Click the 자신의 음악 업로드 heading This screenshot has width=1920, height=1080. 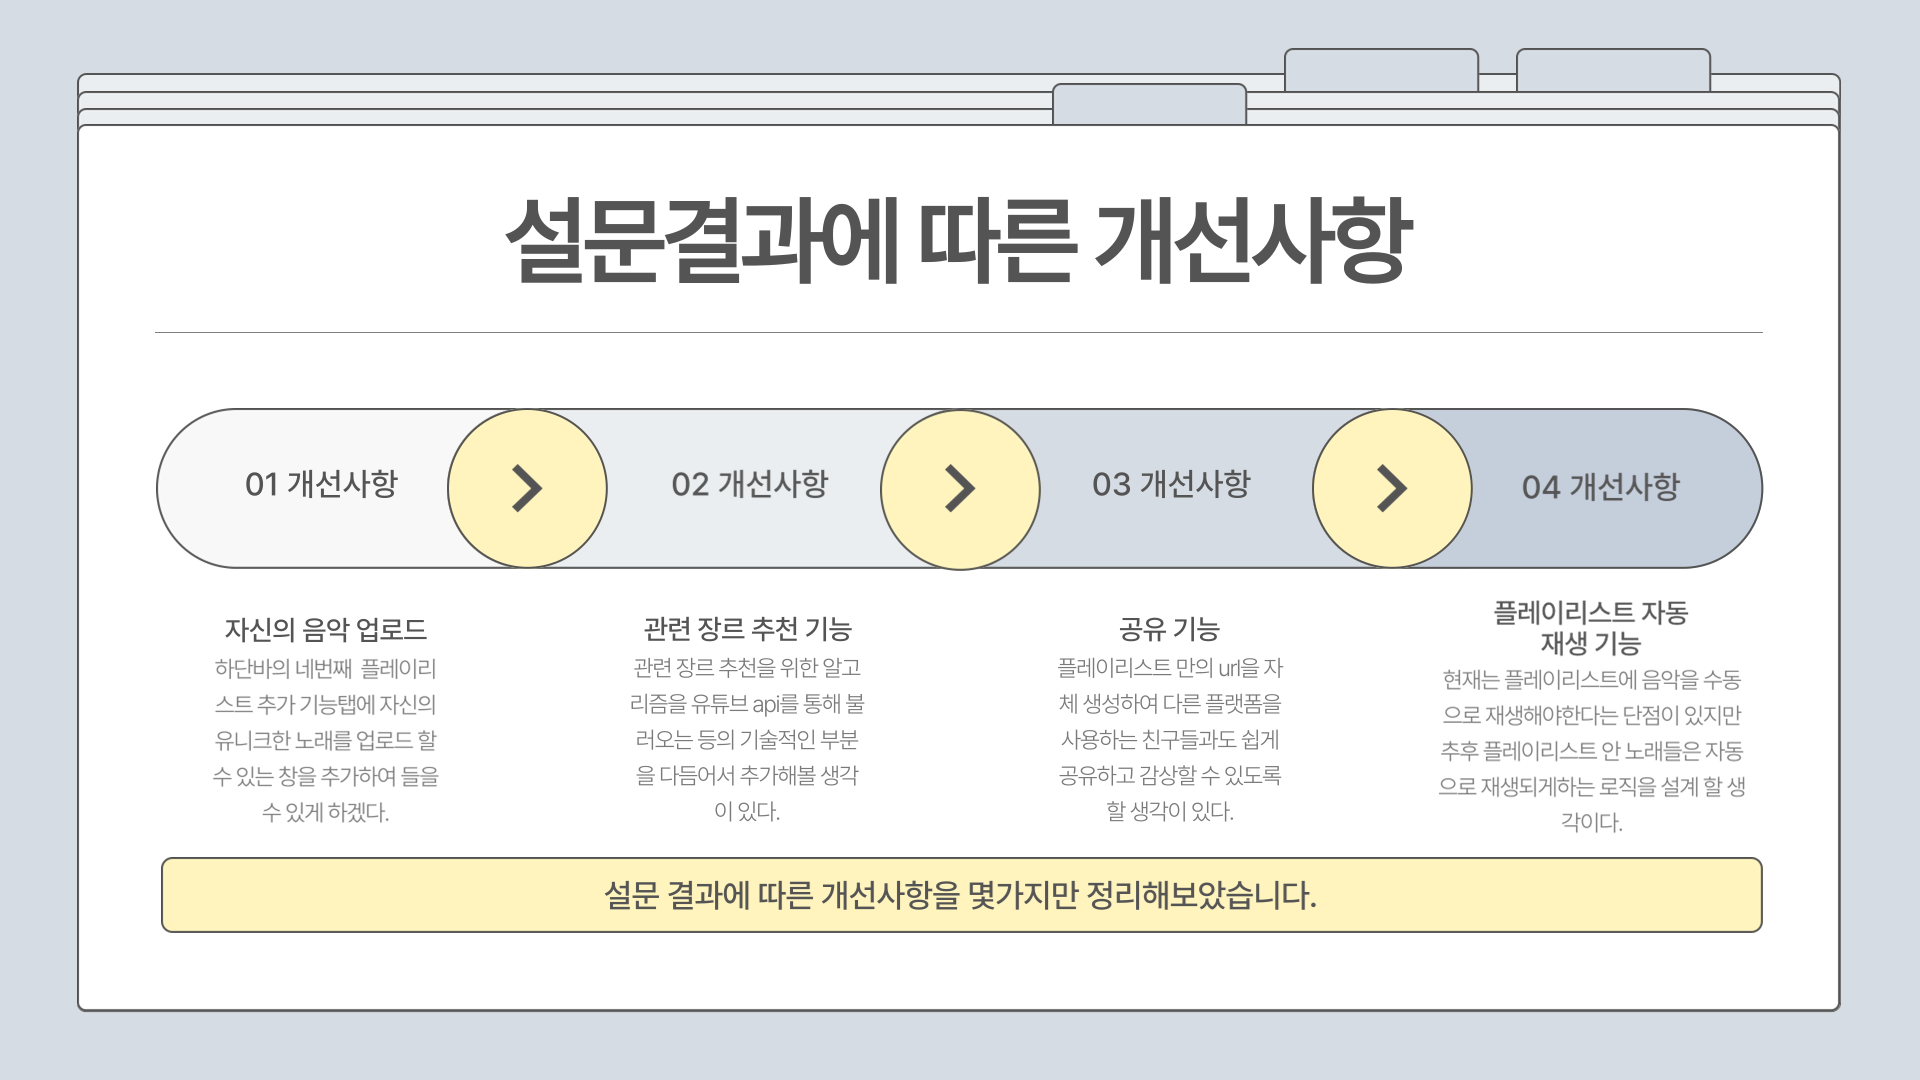[x=325, y=629]
